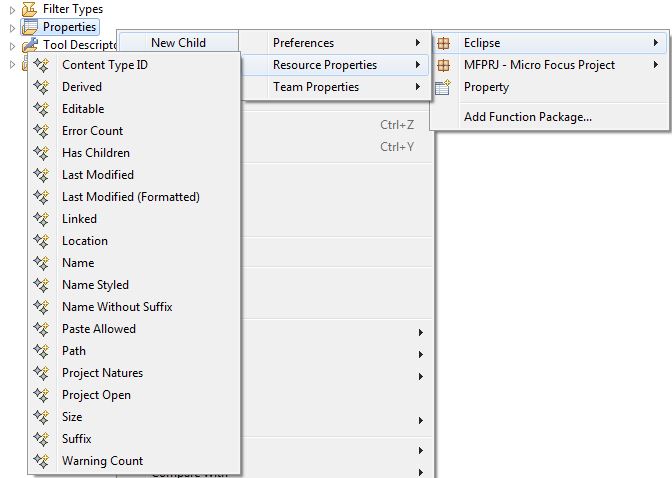This screenshot has width=672, height=478.
Task: Expand the Properties tree node arrow
Action: 12,27
